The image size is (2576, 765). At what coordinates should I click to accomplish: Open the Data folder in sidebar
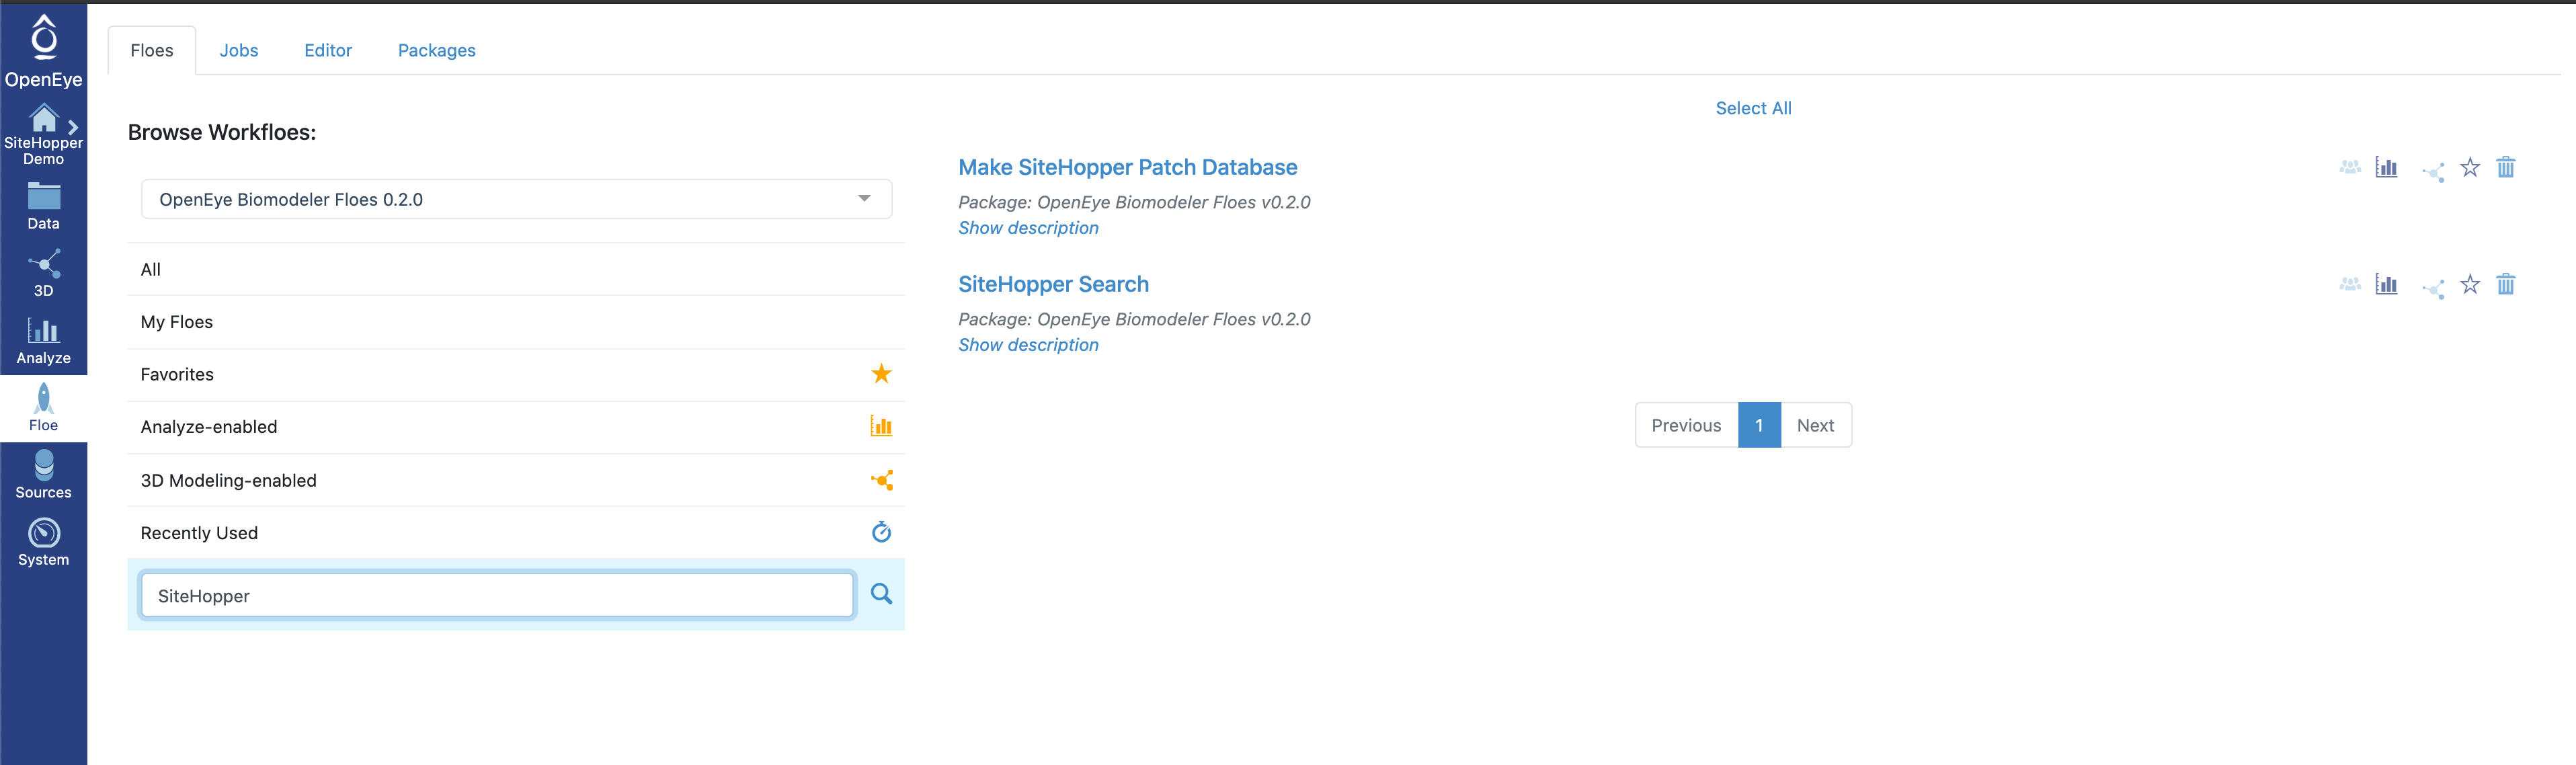click(x=44, y=206)
